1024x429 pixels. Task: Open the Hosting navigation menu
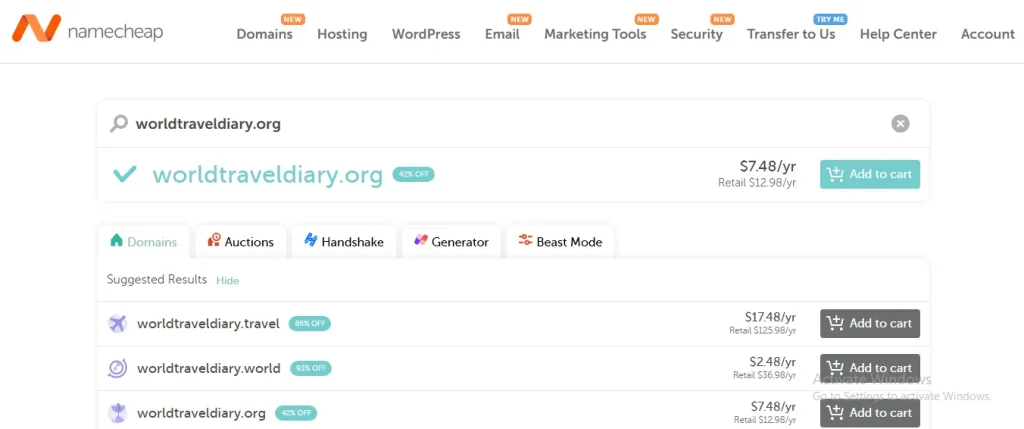click(x=342, y=34)
